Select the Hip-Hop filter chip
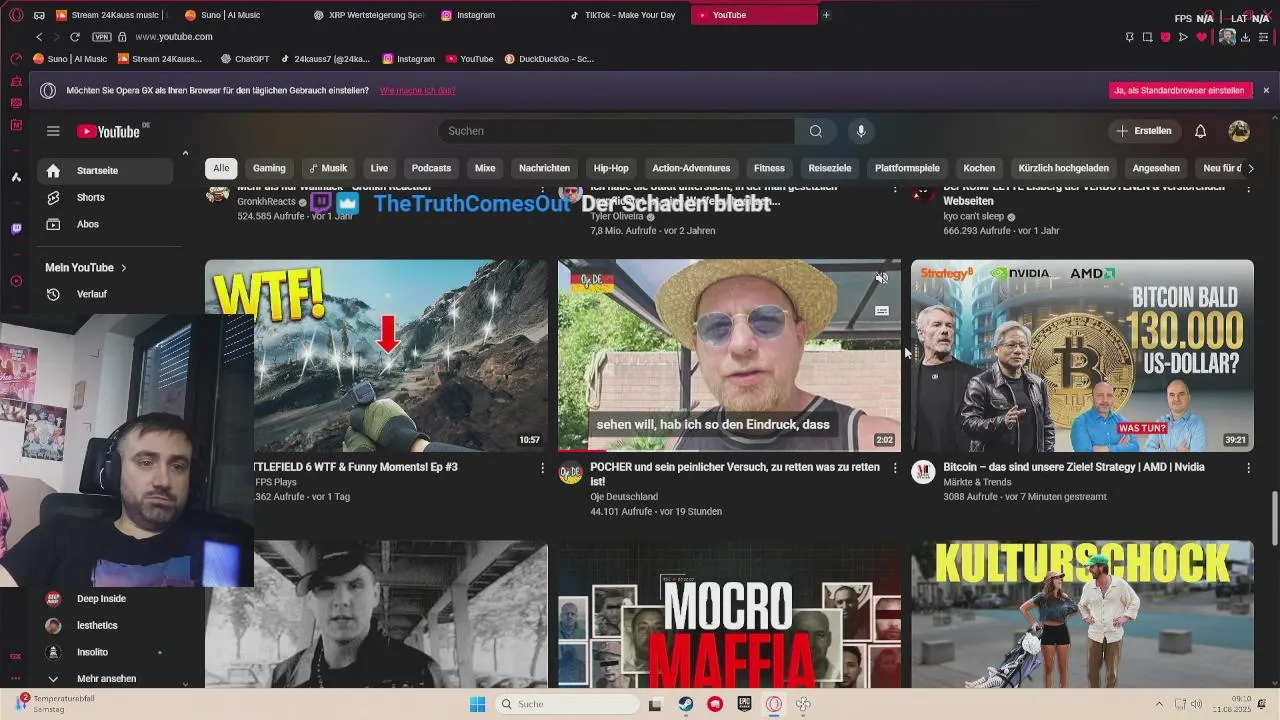The width and height of the screenshot is (1280, 720). point(611,168)
